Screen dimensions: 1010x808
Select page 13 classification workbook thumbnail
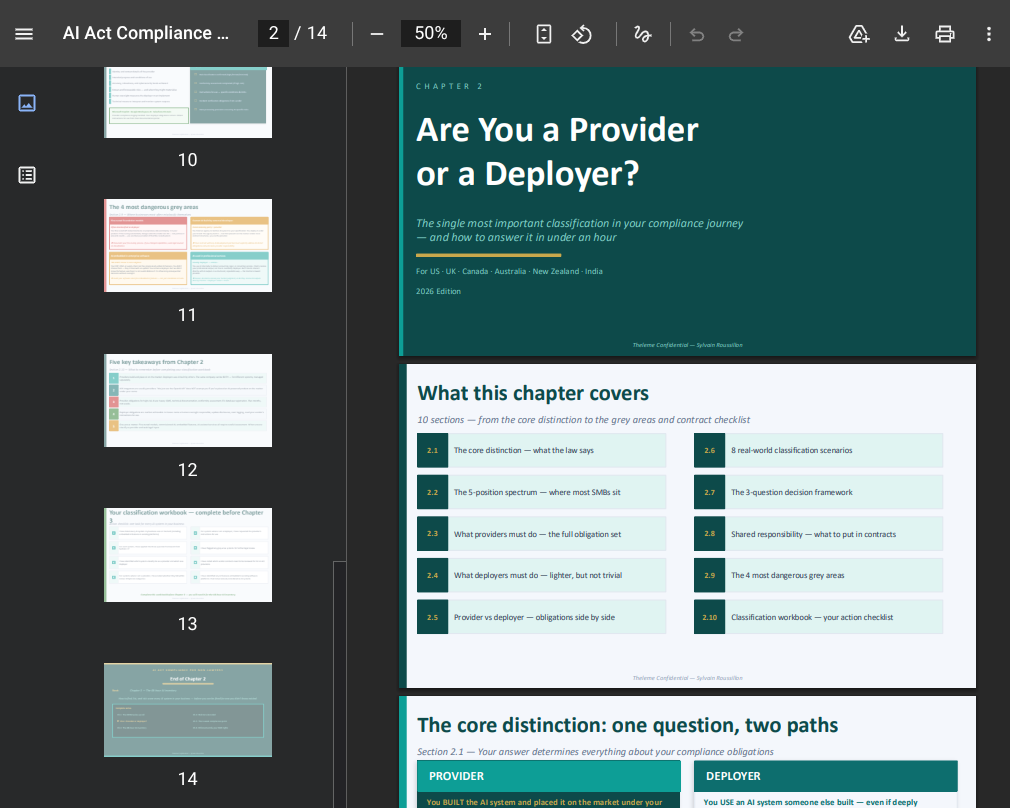coord(188,555)
